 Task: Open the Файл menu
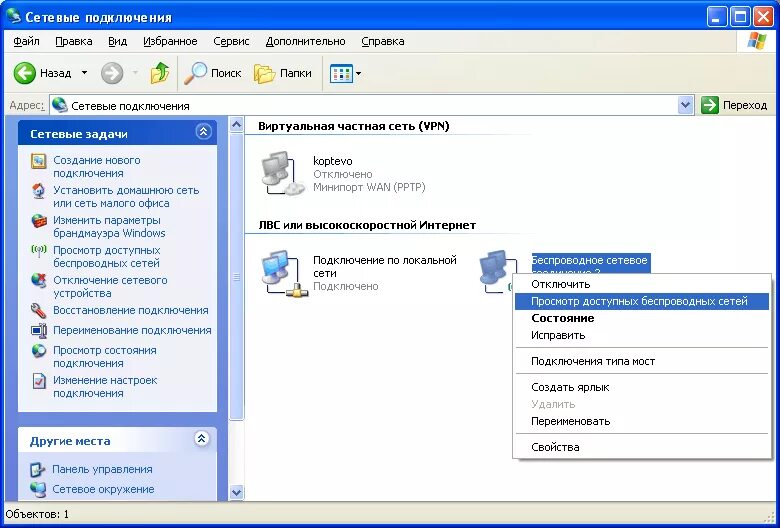pyautogui.click(x=26, y=41)
